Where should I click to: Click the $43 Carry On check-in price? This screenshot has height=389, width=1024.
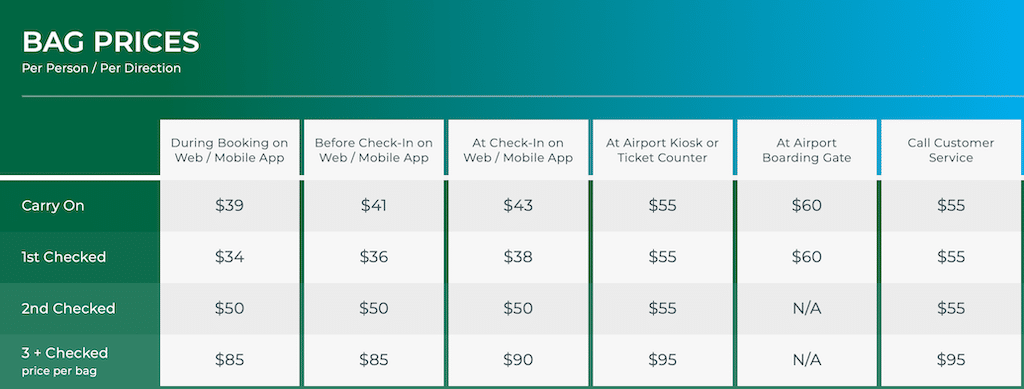coord(518,206)
